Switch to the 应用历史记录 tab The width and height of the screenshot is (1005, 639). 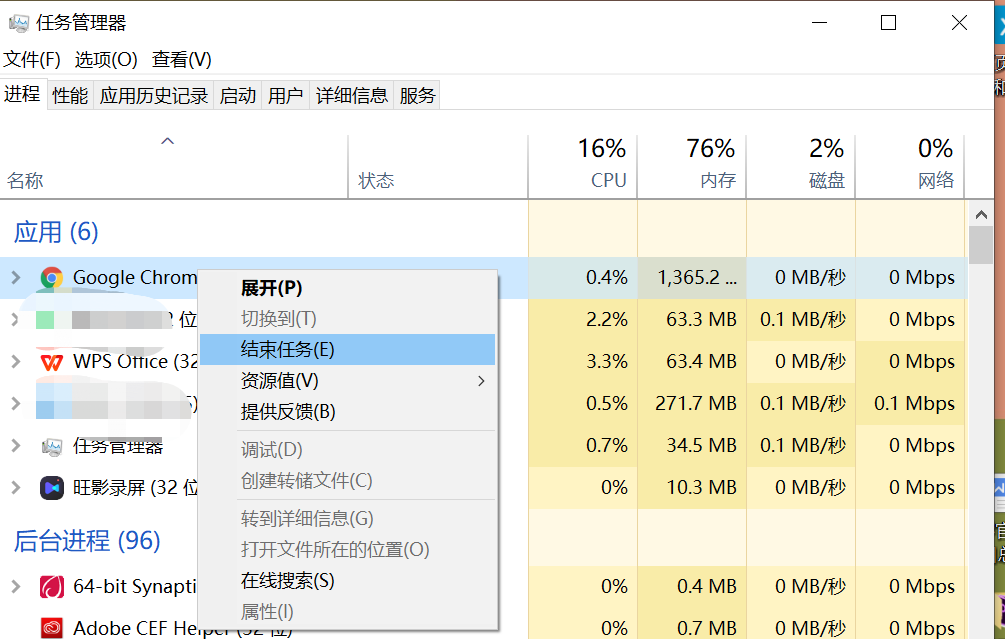pos(154,95)
